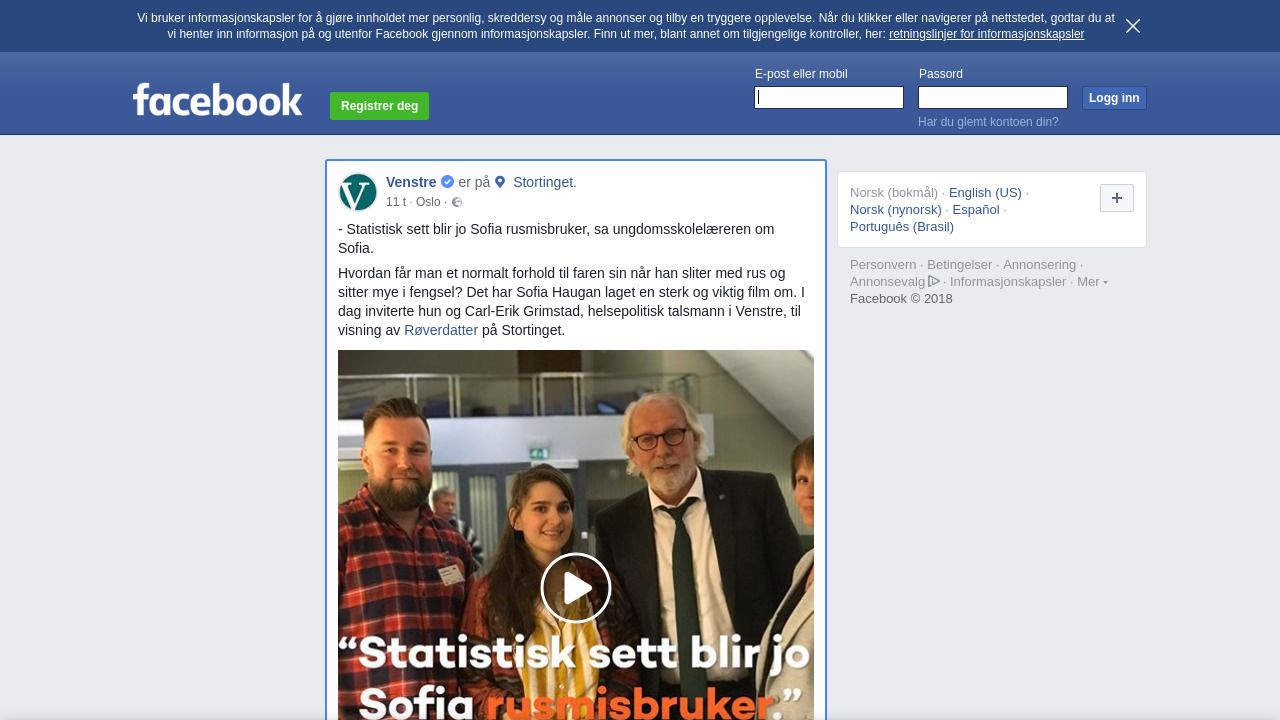The width and height of the screenshot is (1280, 720).
Task: Open retningslinjer for informasjonskapsler link
Action: click(x=986, y=34)
